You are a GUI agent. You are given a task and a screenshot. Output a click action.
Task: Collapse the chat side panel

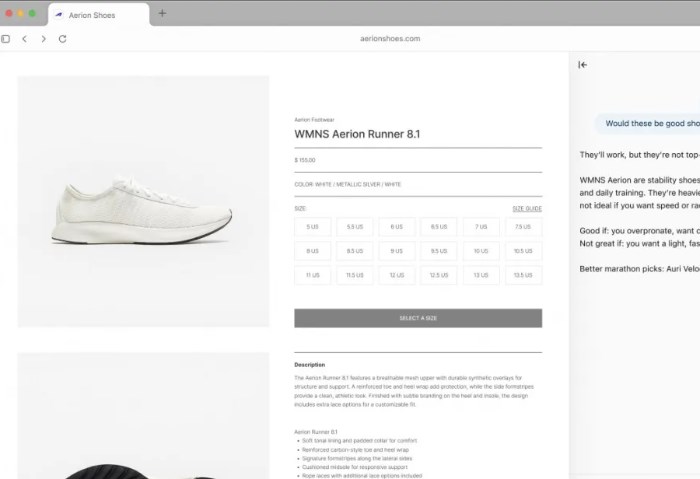click(583, 65)
